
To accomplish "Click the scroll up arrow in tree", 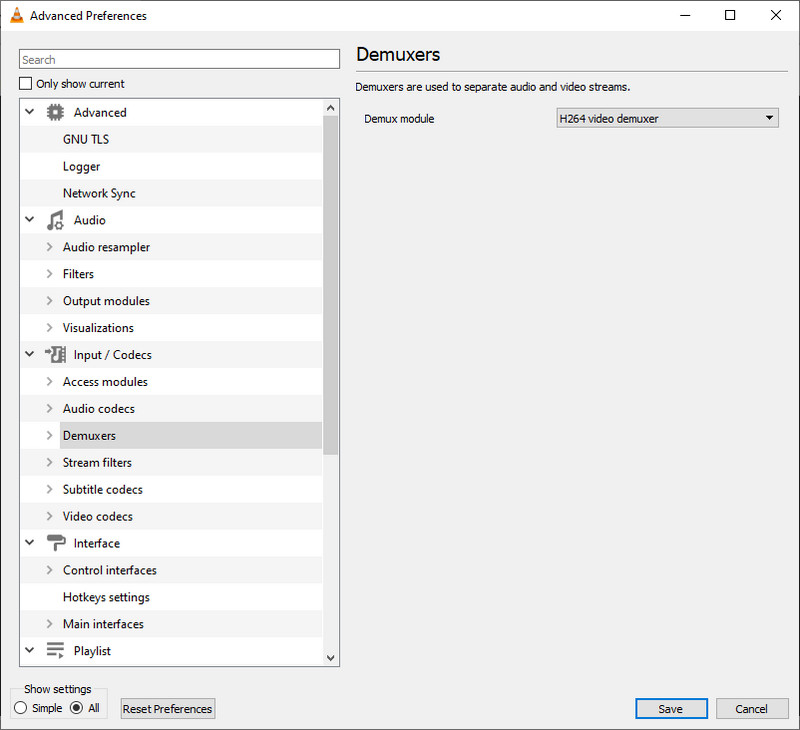I will (x=331, y=108).
